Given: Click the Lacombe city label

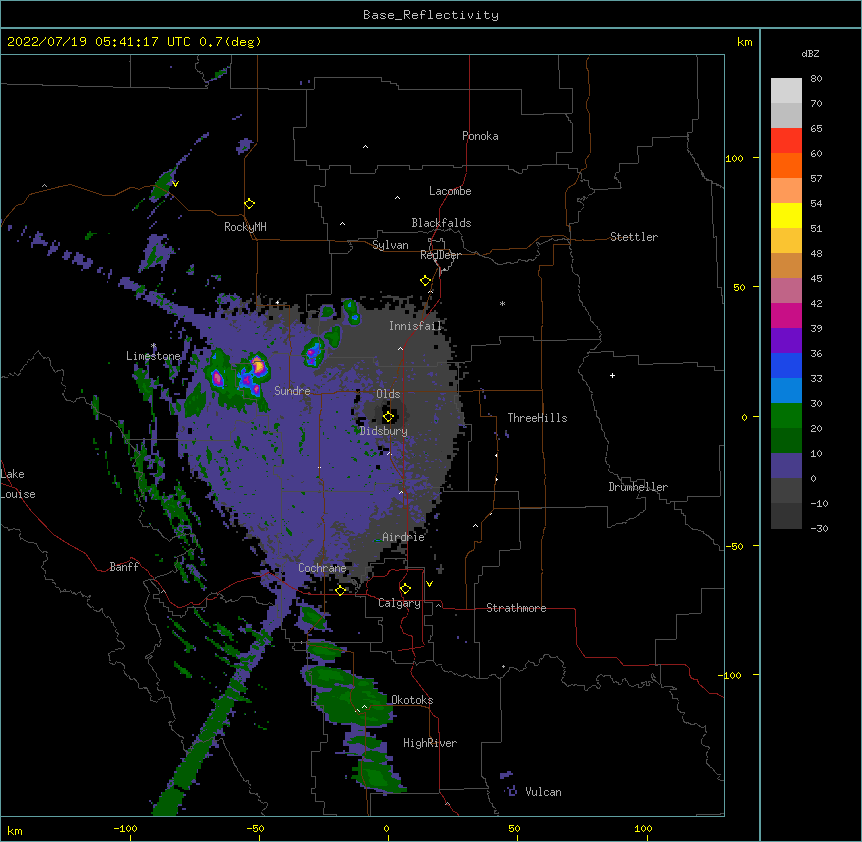Looking at the screenshot, I should pyautogui.click(x=450, y=191).
